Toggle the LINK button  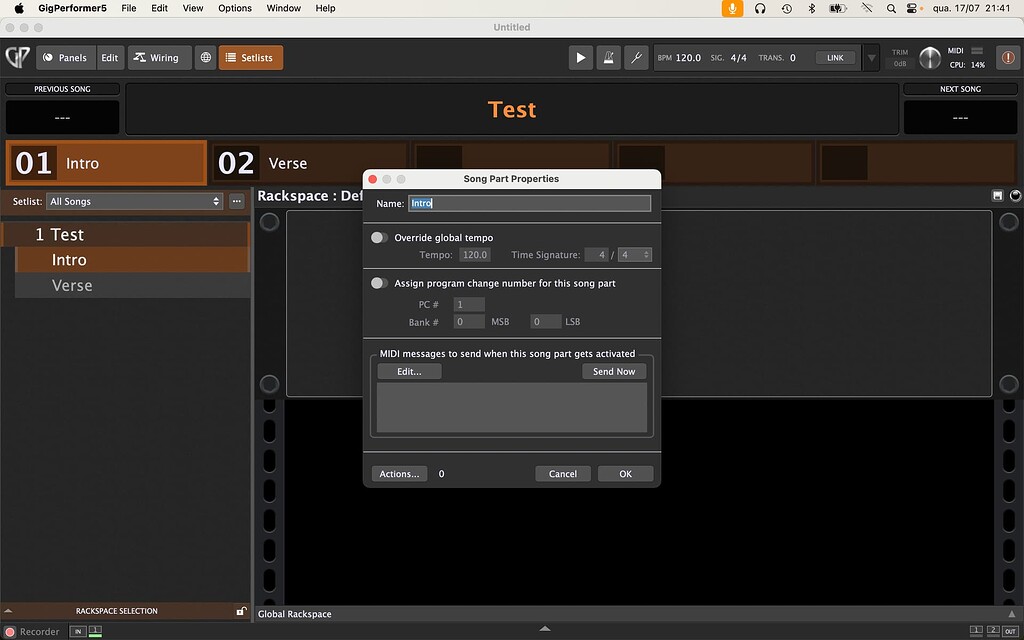835,57
